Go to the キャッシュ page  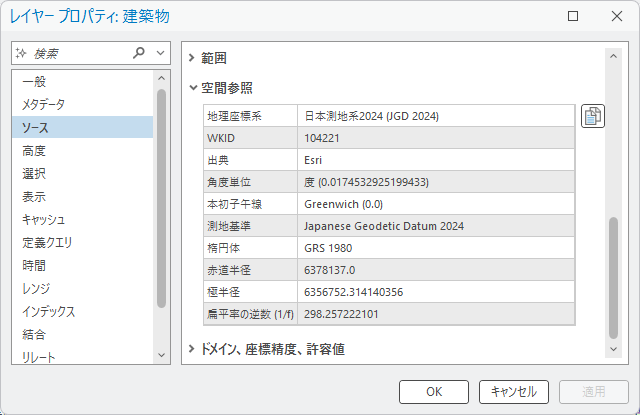coord(44,219)
